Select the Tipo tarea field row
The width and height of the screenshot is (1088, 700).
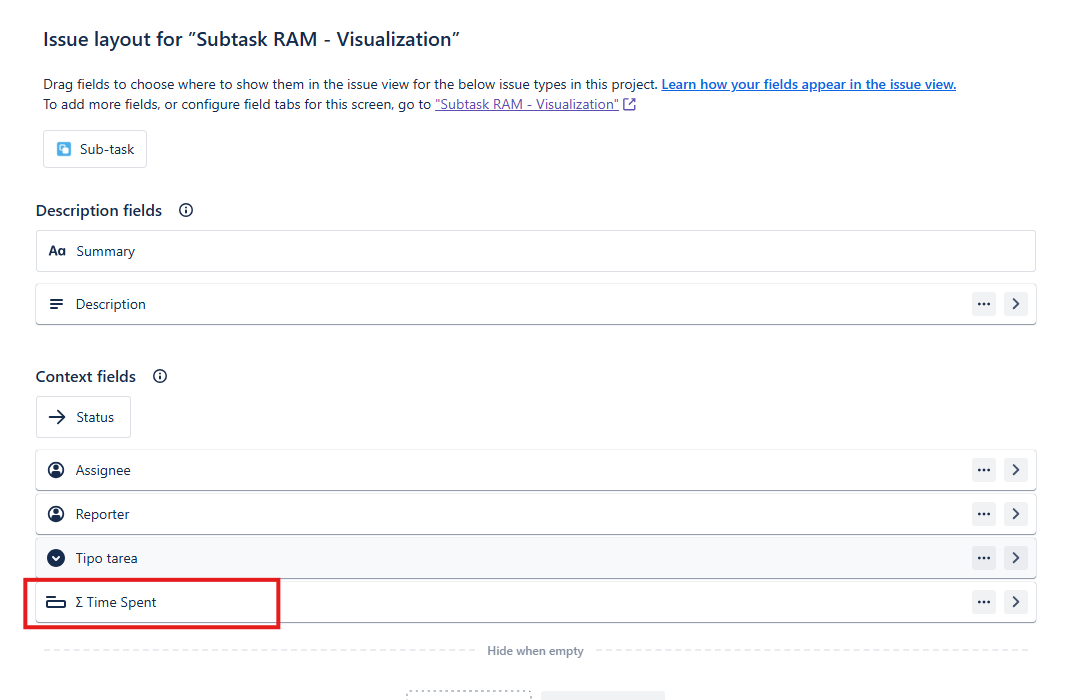pyautogui.click(x=536, y=558)
